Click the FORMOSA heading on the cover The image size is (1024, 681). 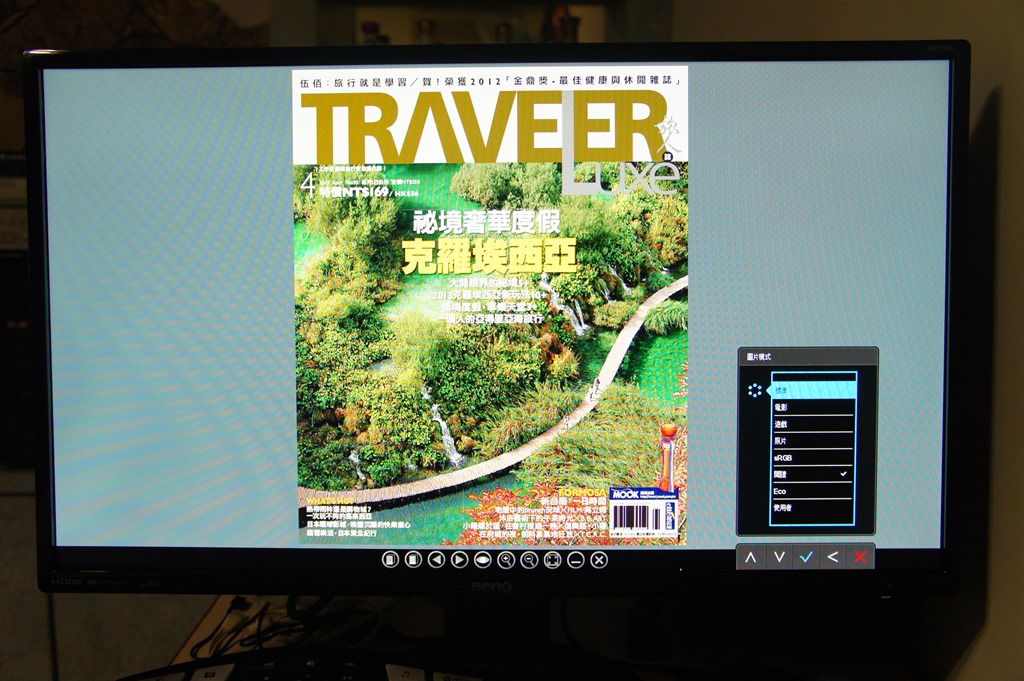coord(582,492)
